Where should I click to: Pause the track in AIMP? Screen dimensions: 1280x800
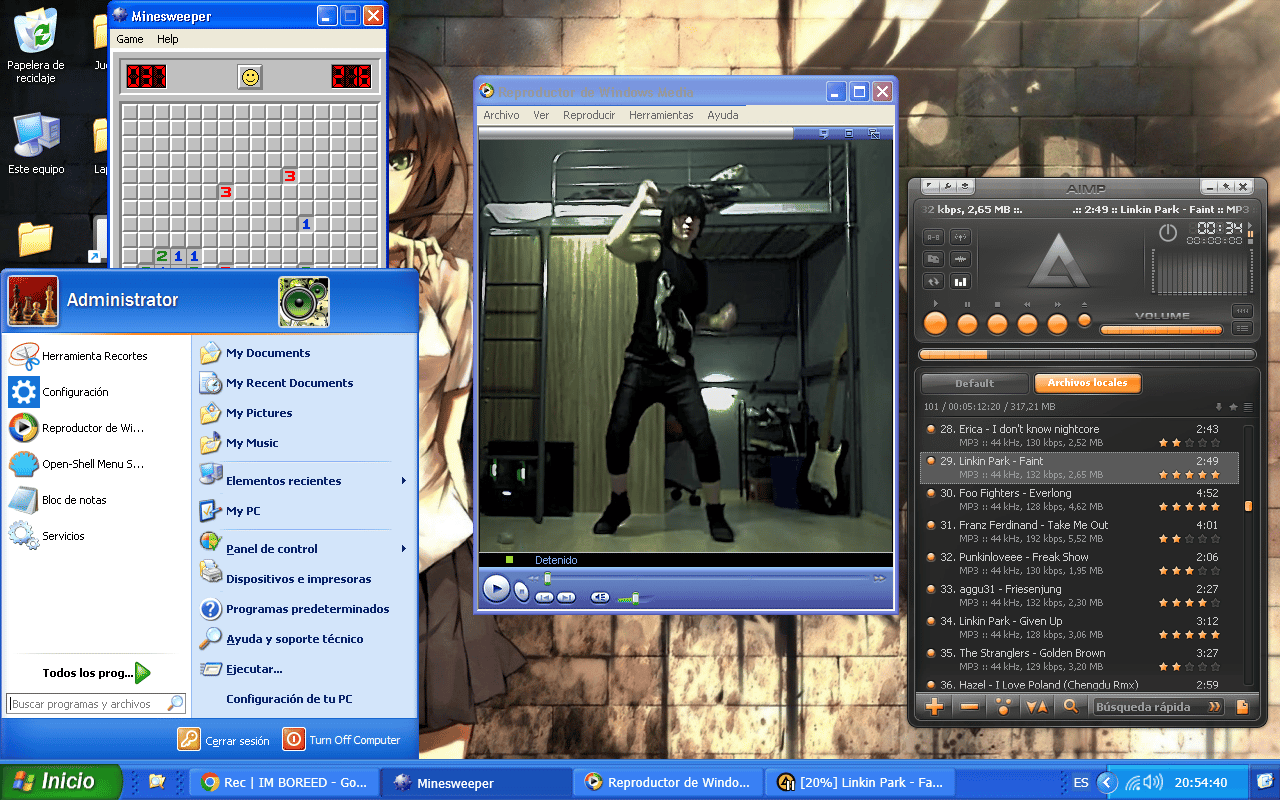click(967, 323)
